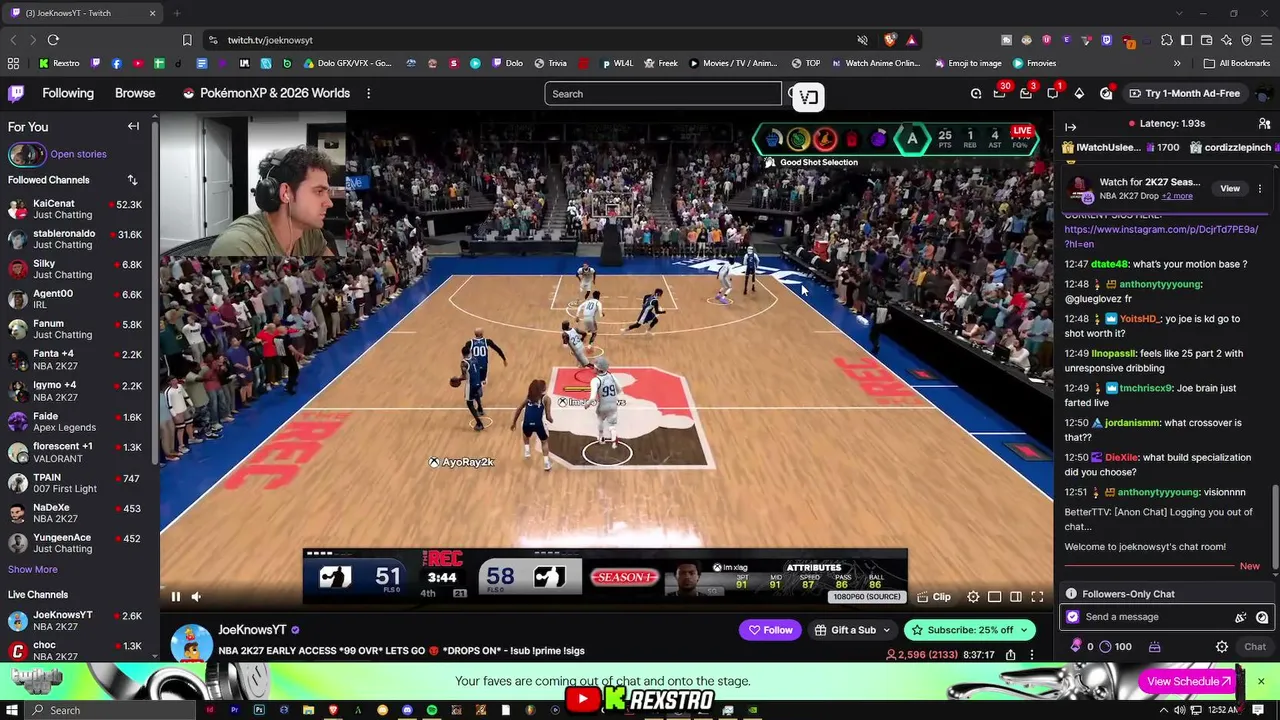1280x720 pixels.
Task: Go to the Twitch home logo
Action: [16, 93]
